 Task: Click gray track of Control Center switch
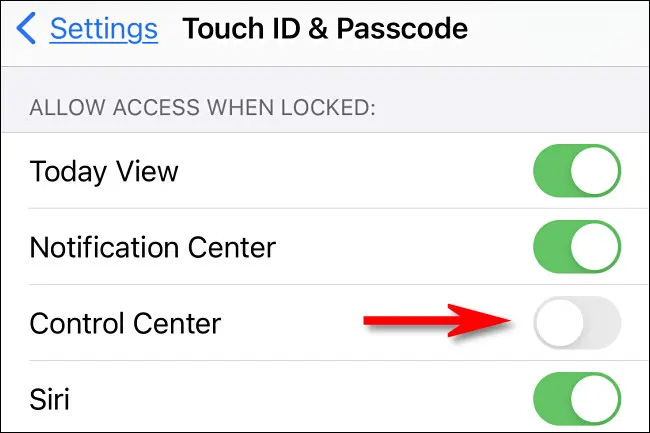pyautogui.click(x=603, y=322)
